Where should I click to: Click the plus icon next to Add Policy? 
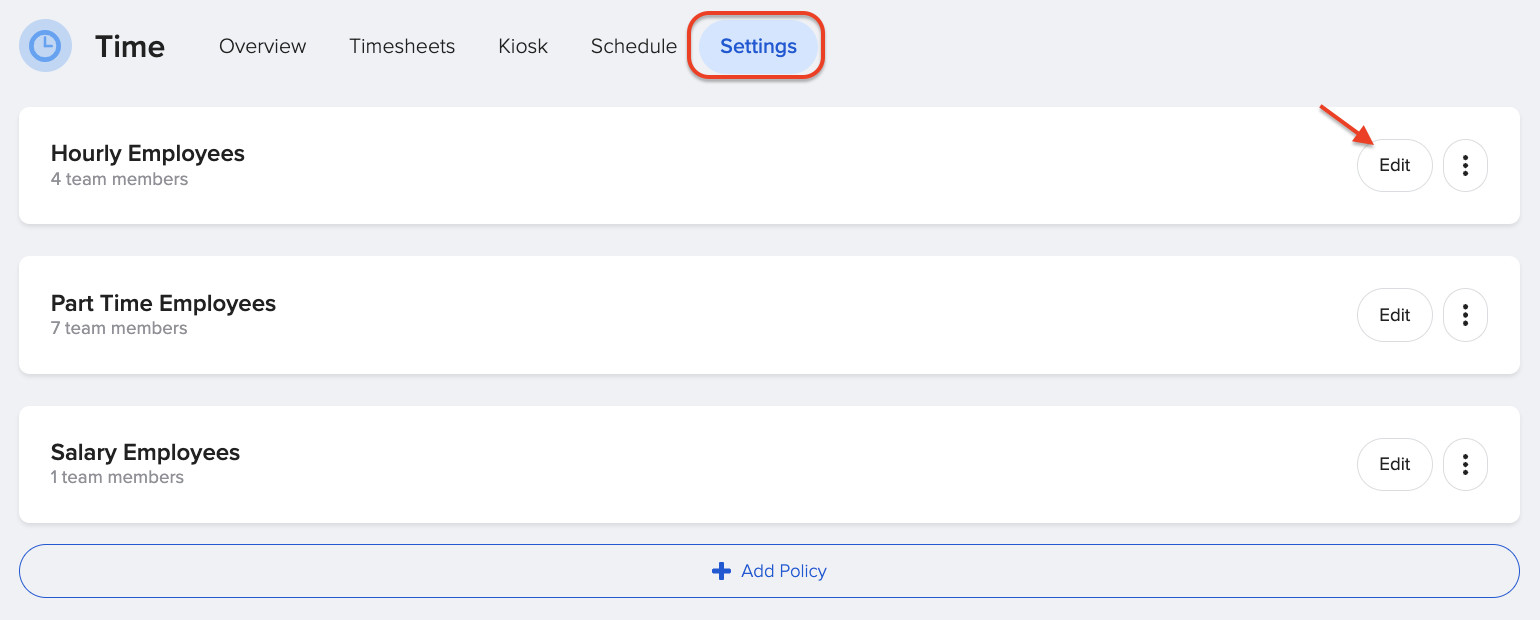tap(719, 570)
